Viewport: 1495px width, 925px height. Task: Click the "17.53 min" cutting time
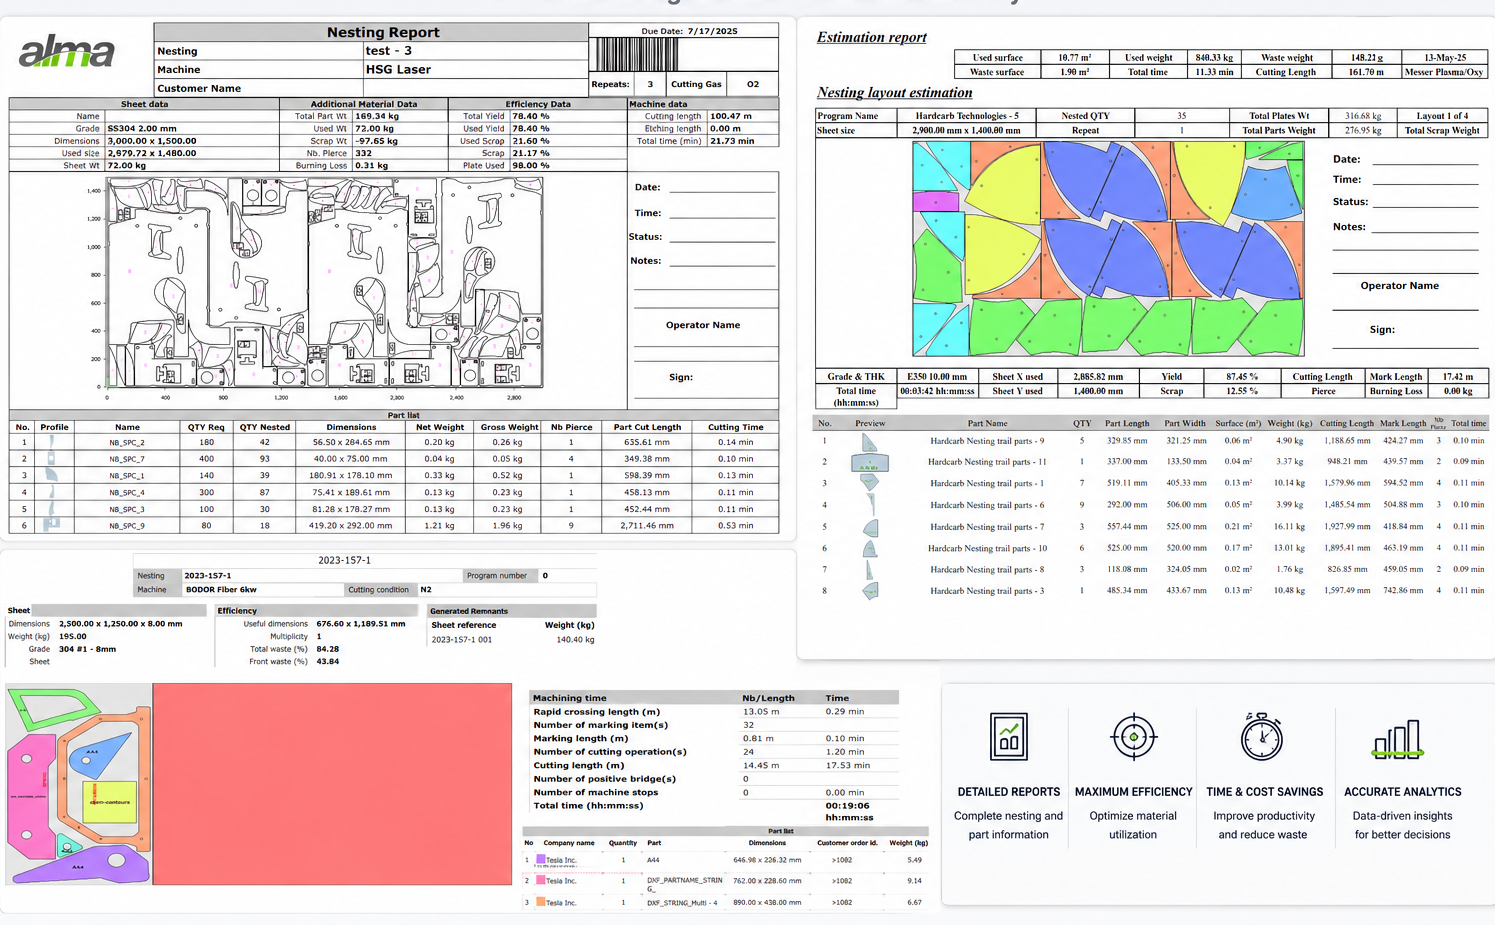[x=847, y=765]
